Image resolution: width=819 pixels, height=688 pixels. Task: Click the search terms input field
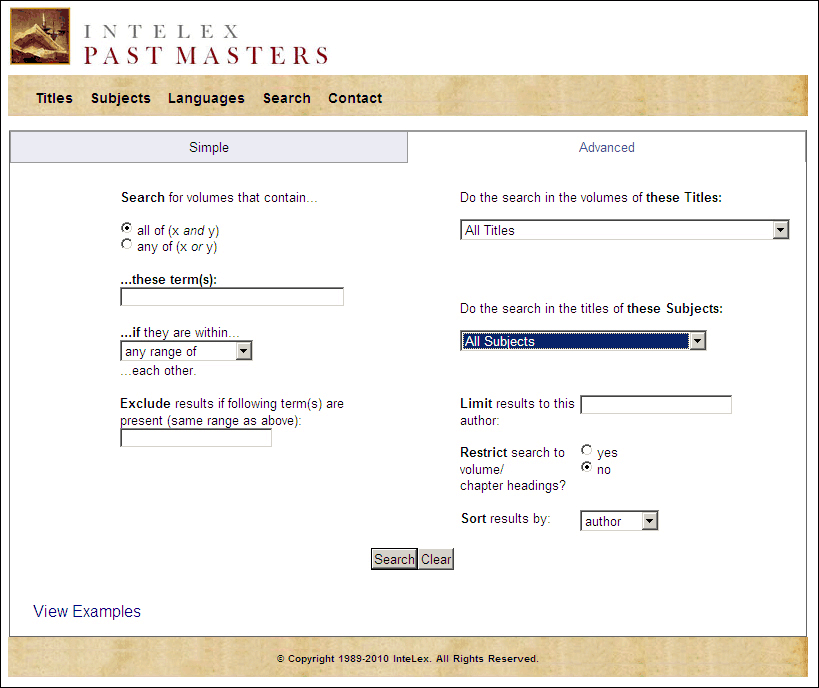231,296
